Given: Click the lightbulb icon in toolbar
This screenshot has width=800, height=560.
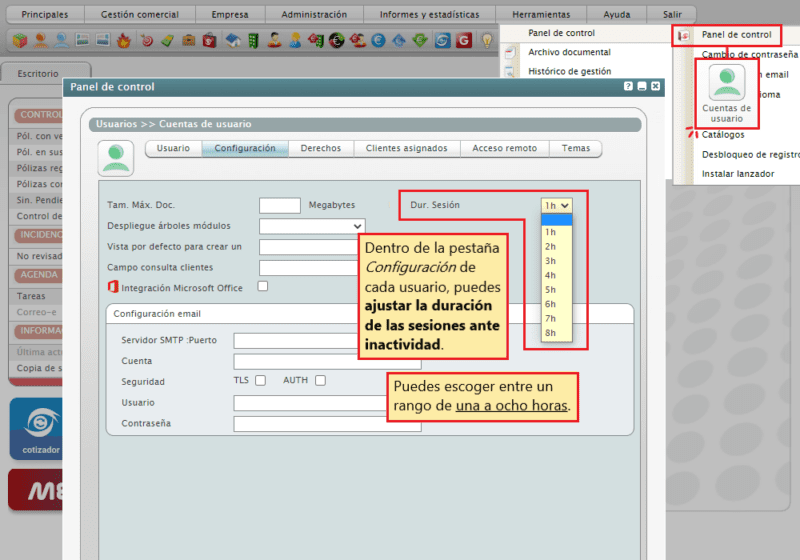Looking at the screenshot, I should coord(487,41).
